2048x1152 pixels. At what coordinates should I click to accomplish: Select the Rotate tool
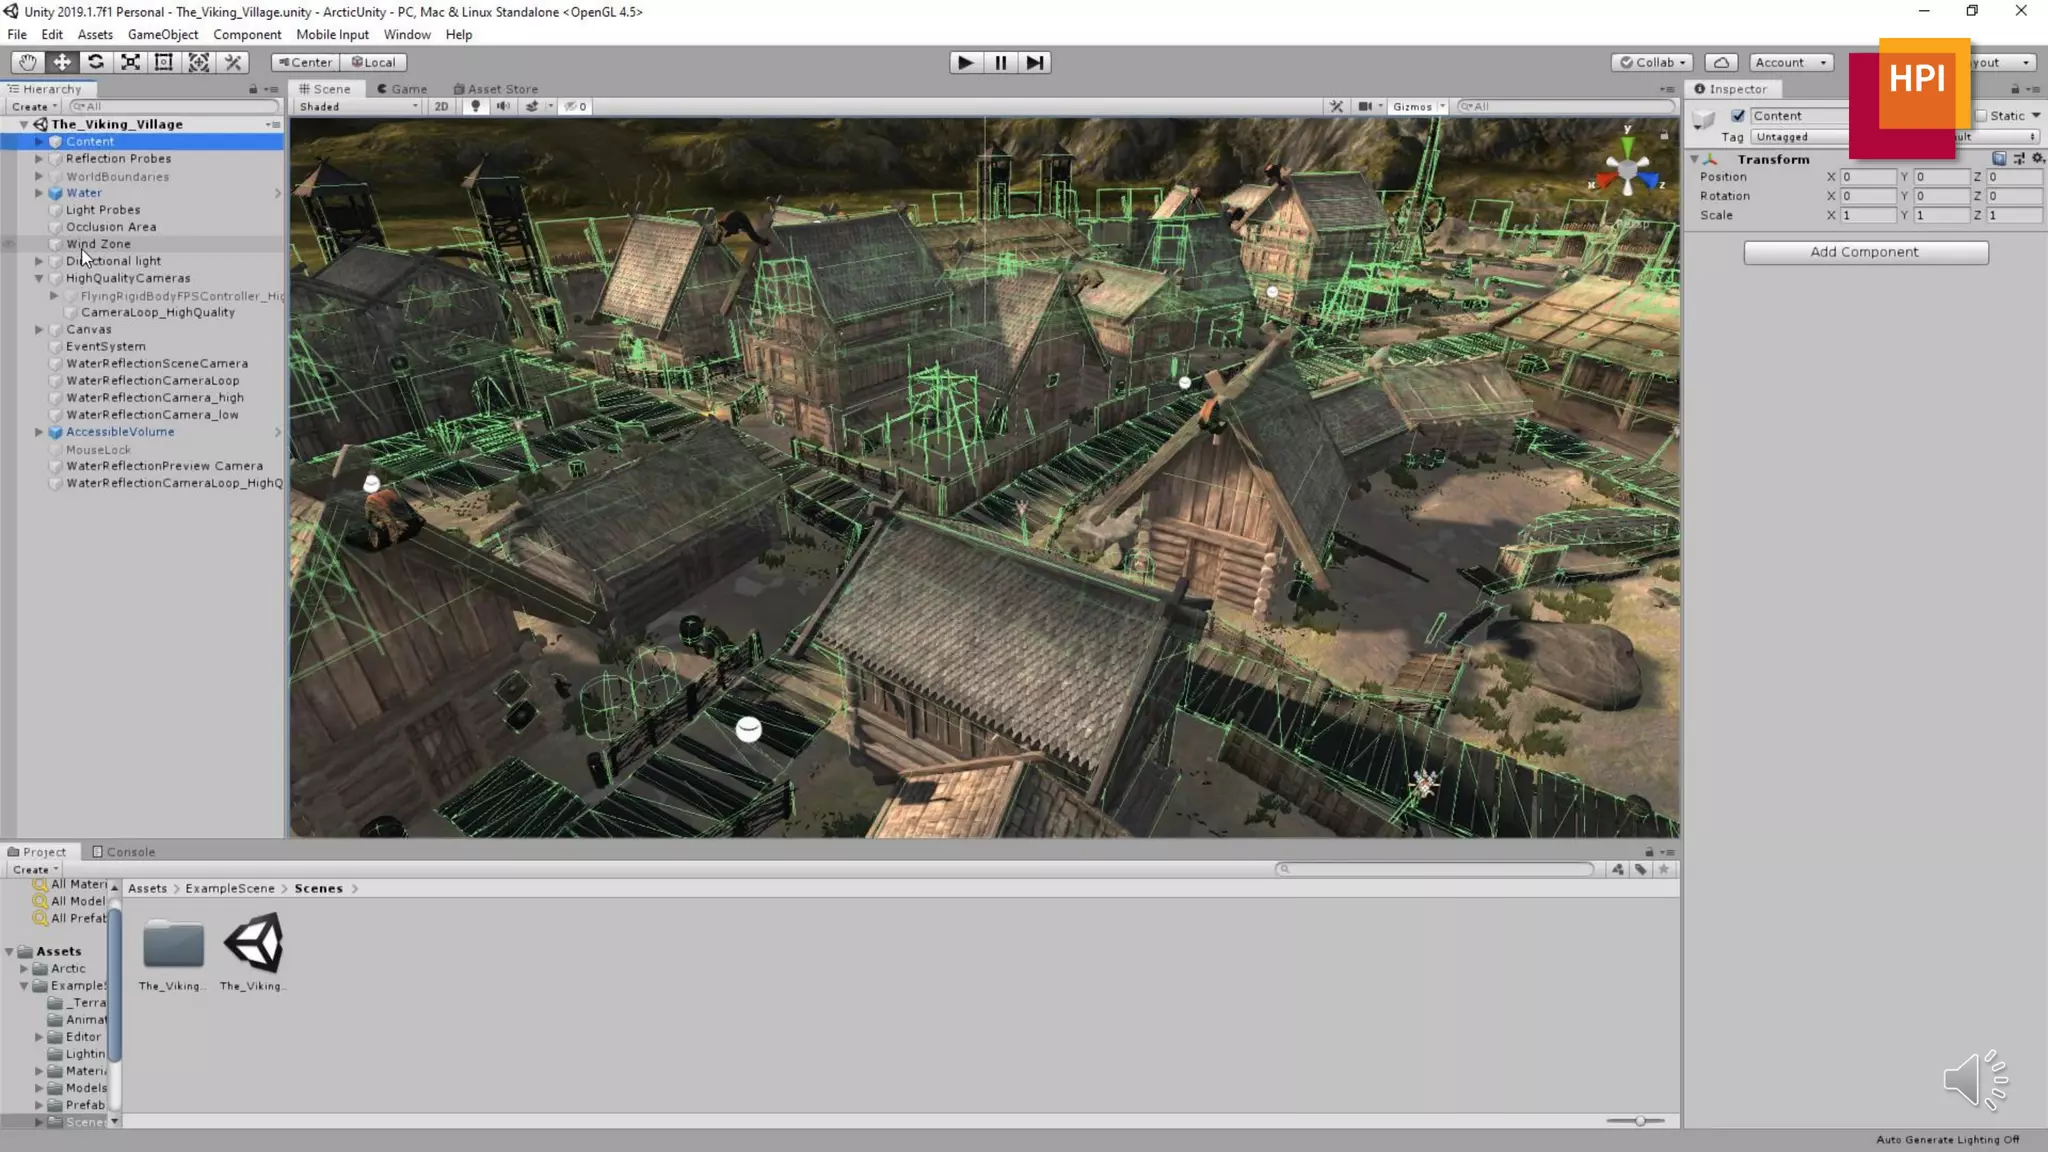96,62
